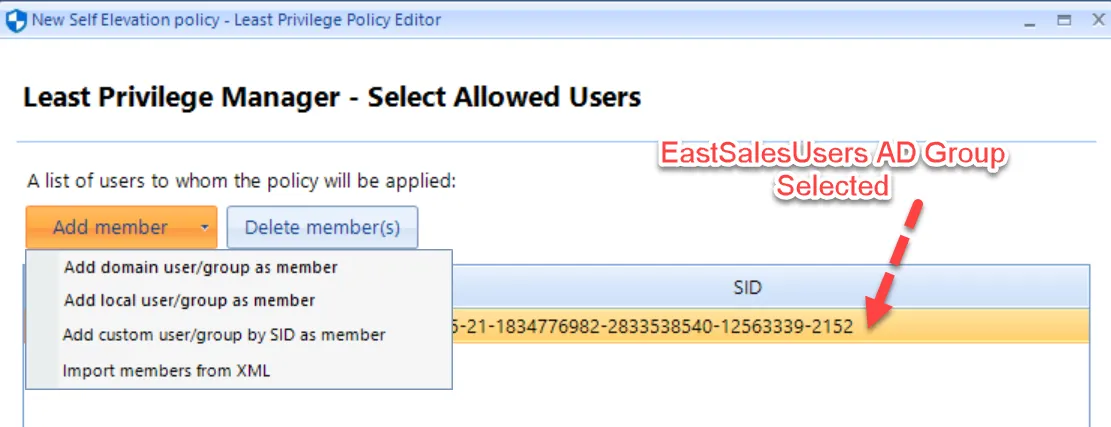Click empty title bar space right of title
1111x427 pixels.
point(700,20)
